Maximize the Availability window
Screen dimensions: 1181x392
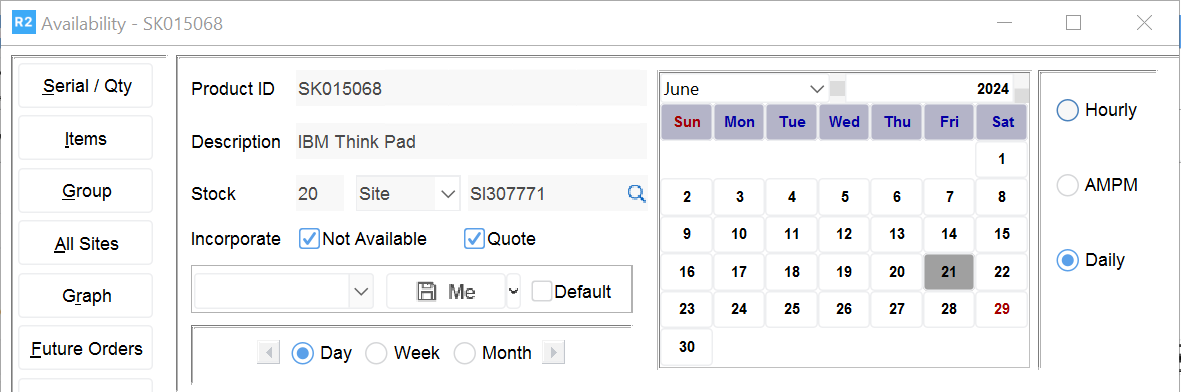[1074, 23]
